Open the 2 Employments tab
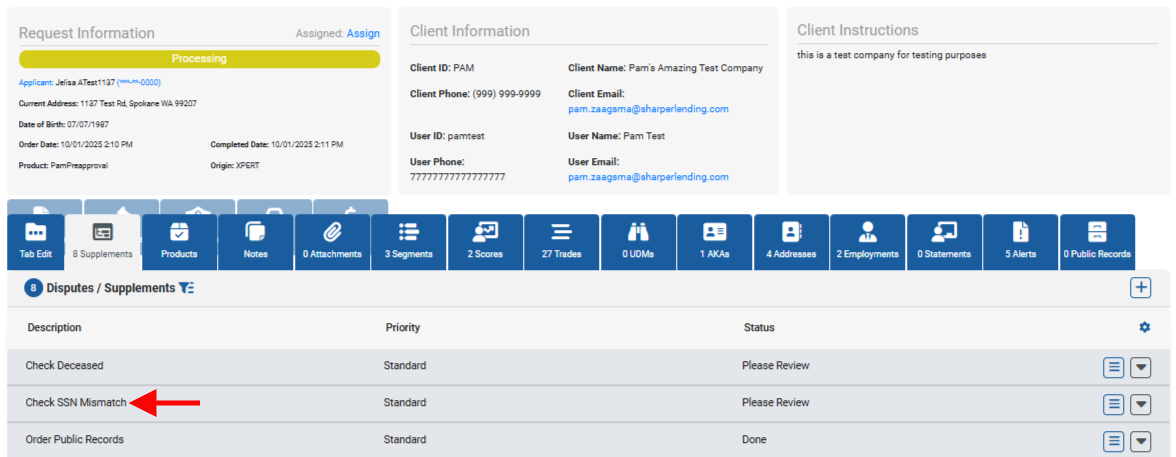This screenshot has height=457, width=1176. tap(868, 242)
